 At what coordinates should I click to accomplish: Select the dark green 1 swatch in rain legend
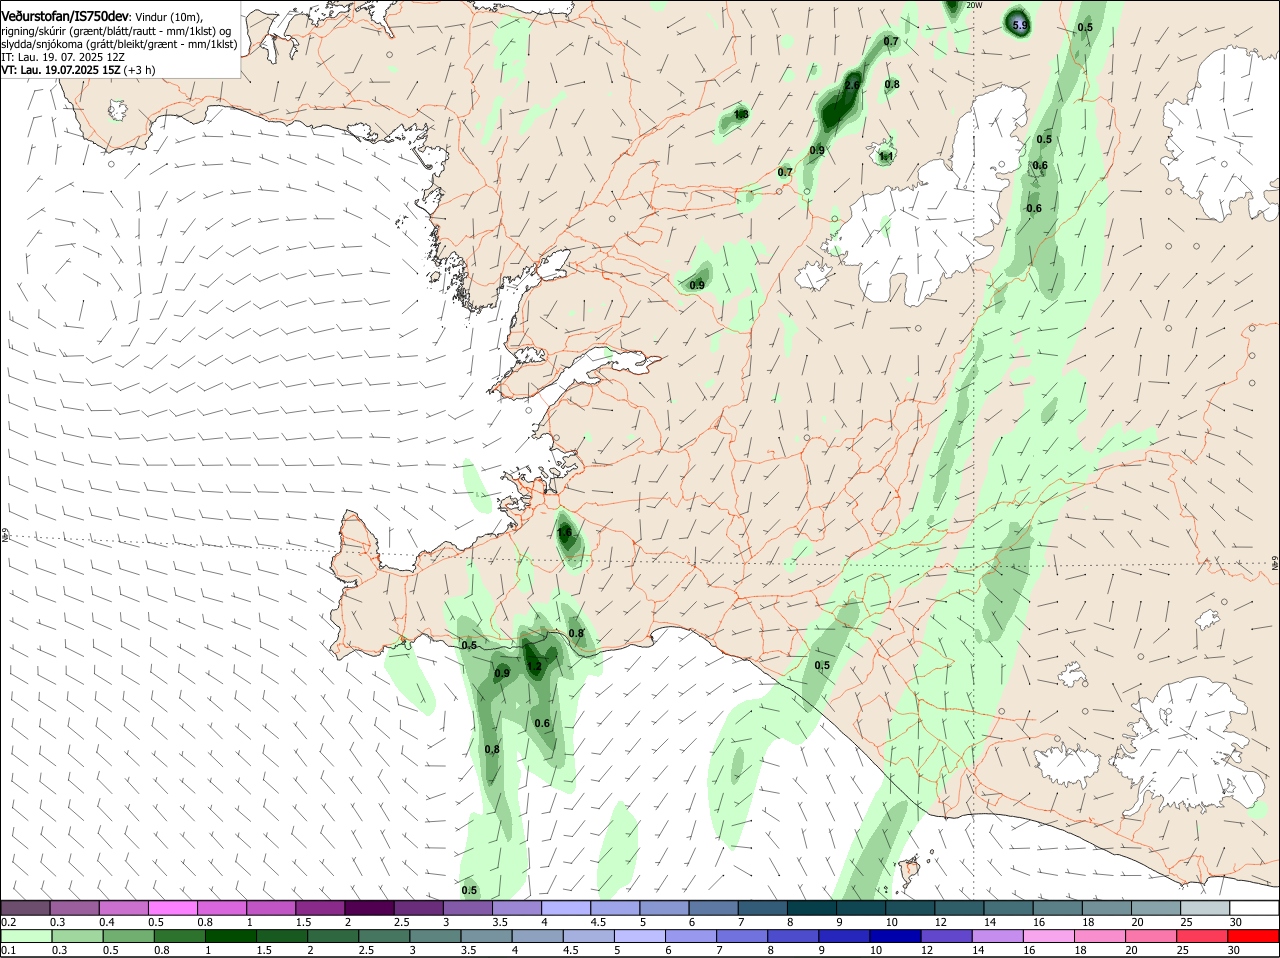(230, 936)
